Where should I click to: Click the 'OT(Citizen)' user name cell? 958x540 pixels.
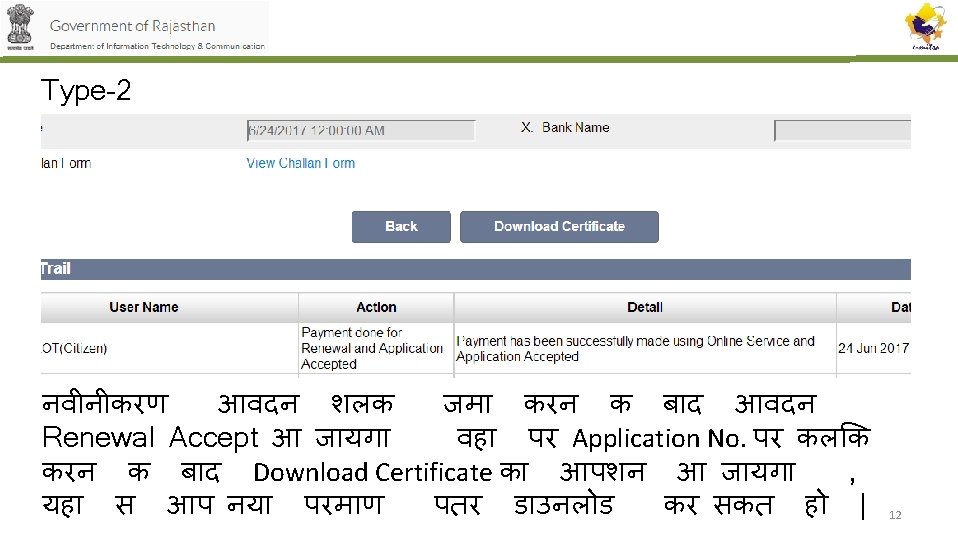[x=169, y=348]
